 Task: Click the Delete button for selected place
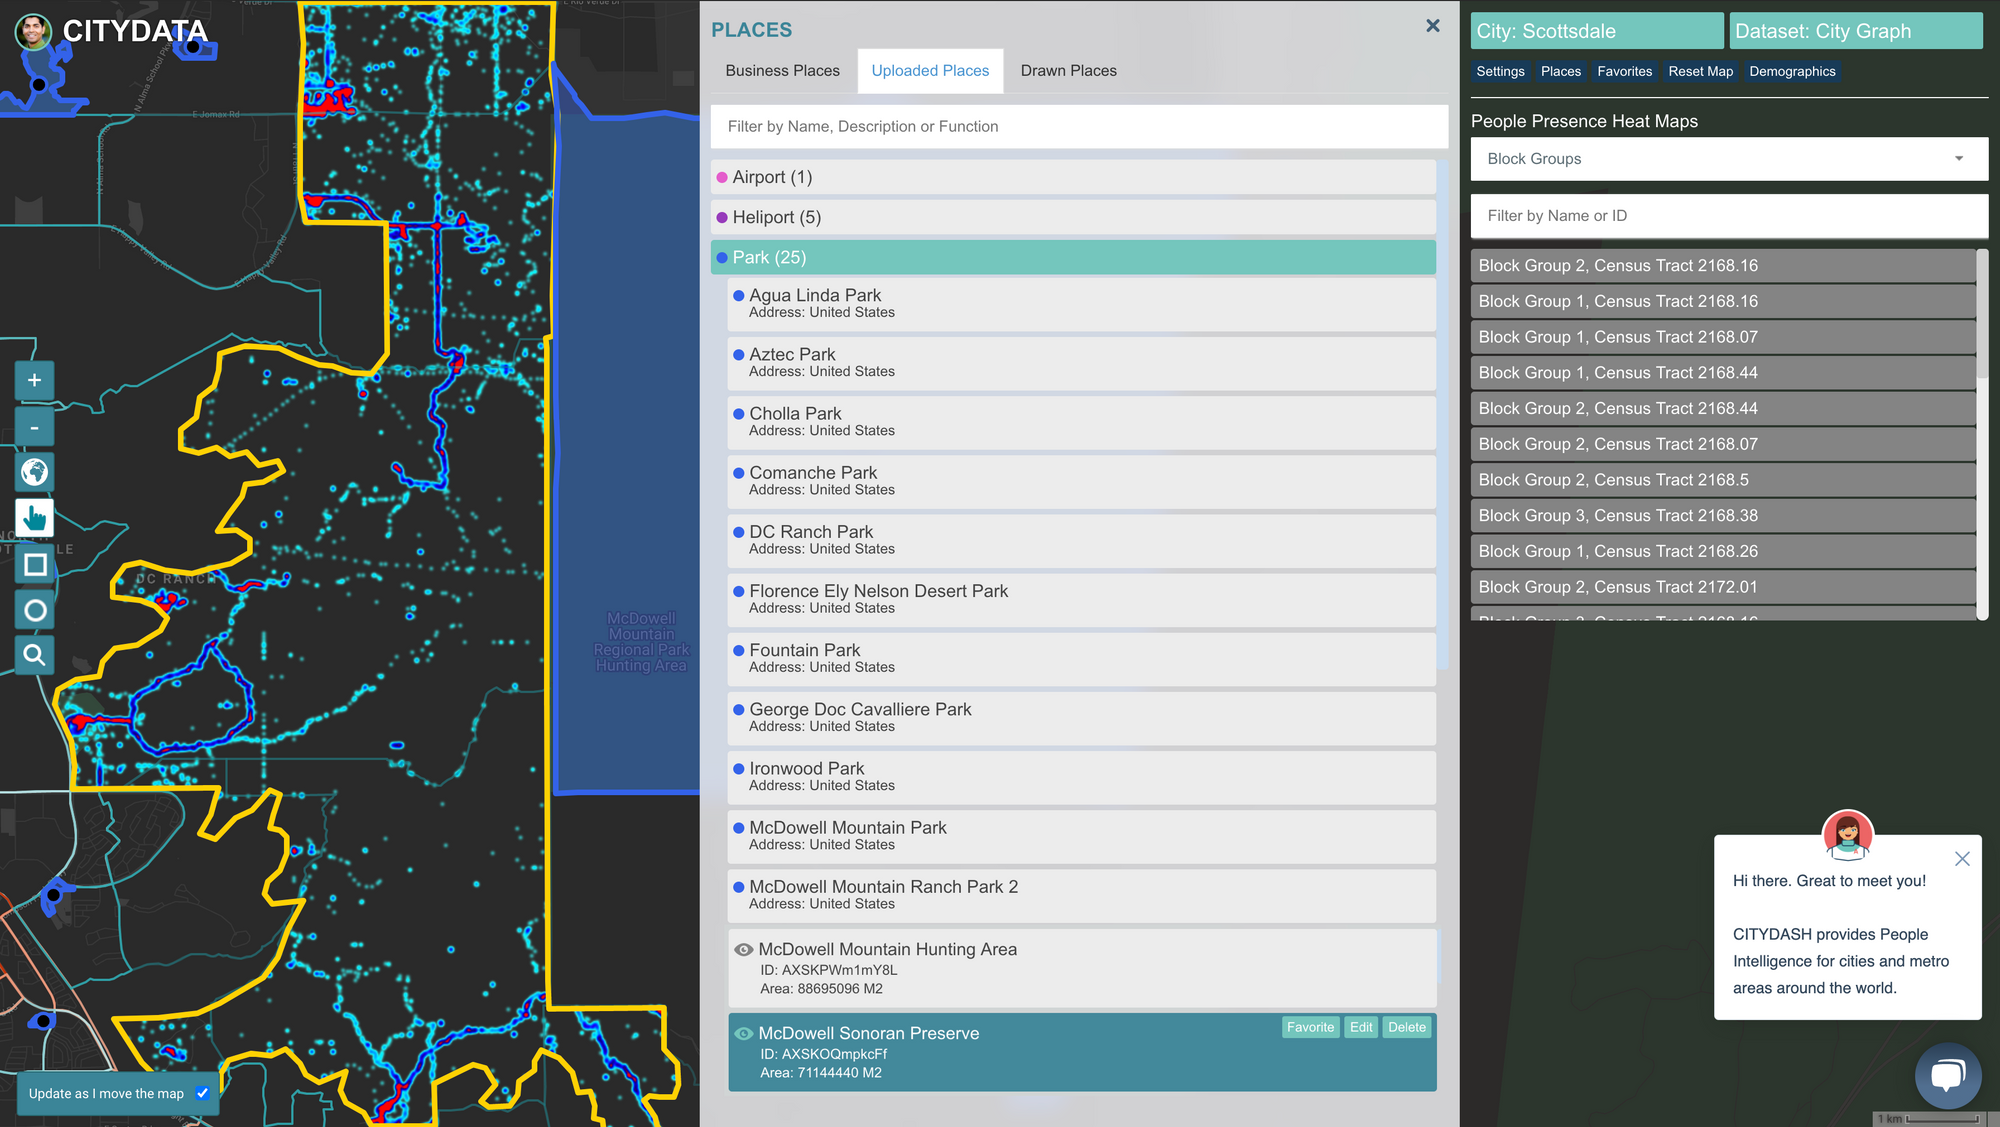click(1406, 1027)
